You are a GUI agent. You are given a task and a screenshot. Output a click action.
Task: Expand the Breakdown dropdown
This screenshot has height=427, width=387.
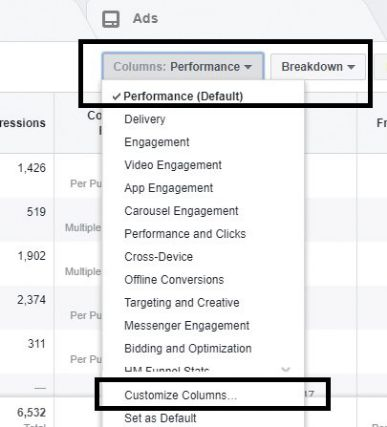tap(318, 67)
